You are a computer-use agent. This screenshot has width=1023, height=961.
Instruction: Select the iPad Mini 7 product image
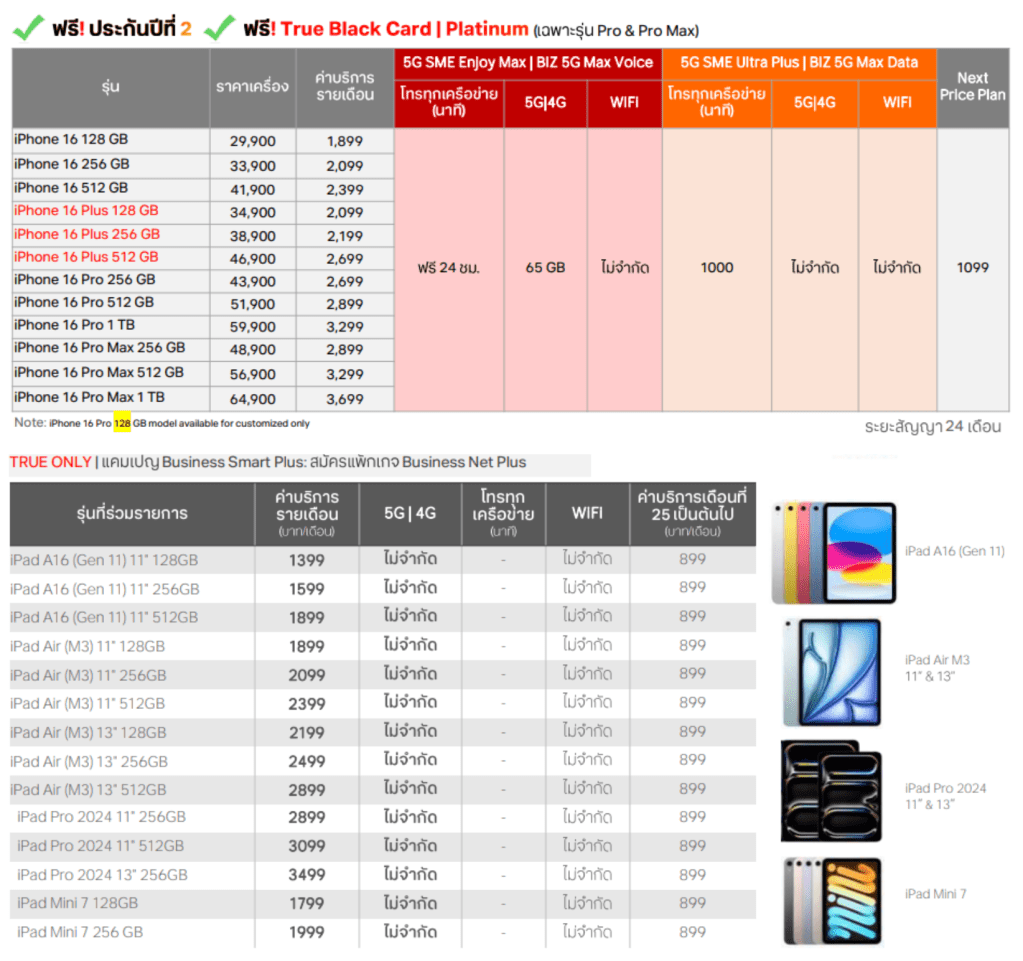tap(833, 900)
